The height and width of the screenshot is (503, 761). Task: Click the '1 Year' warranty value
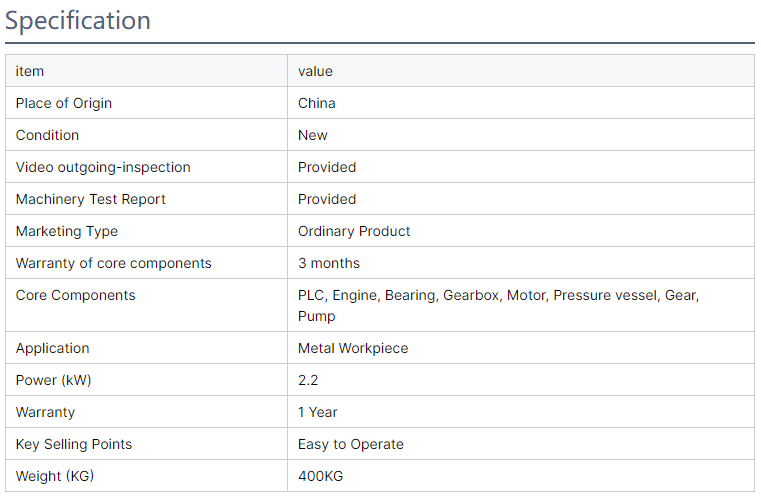318,412
